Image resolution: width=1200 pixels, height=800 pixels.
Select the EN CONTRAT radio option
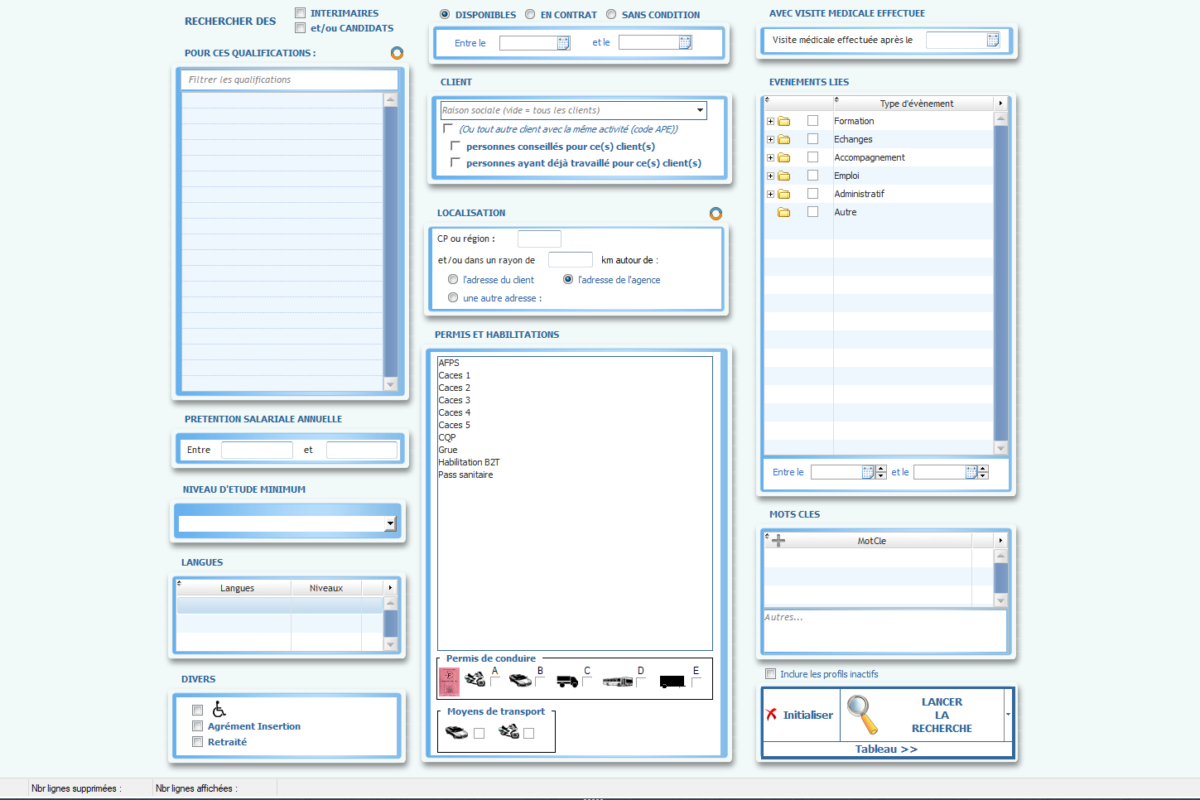click(530, 15)
